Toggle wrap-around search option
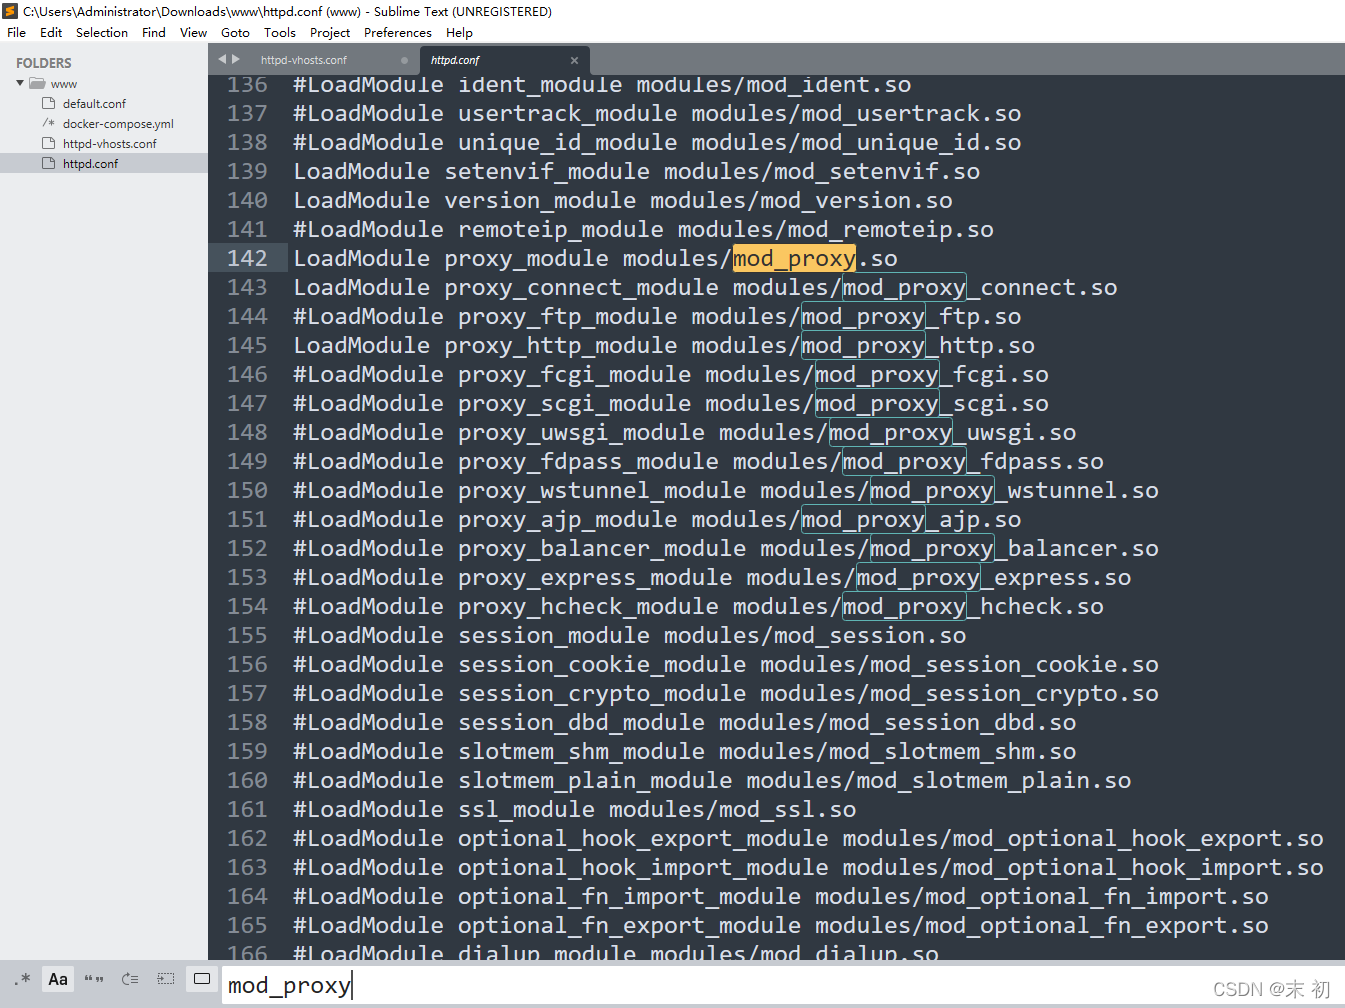This screenshot has width=1345, height=1008. click(130, 979)
